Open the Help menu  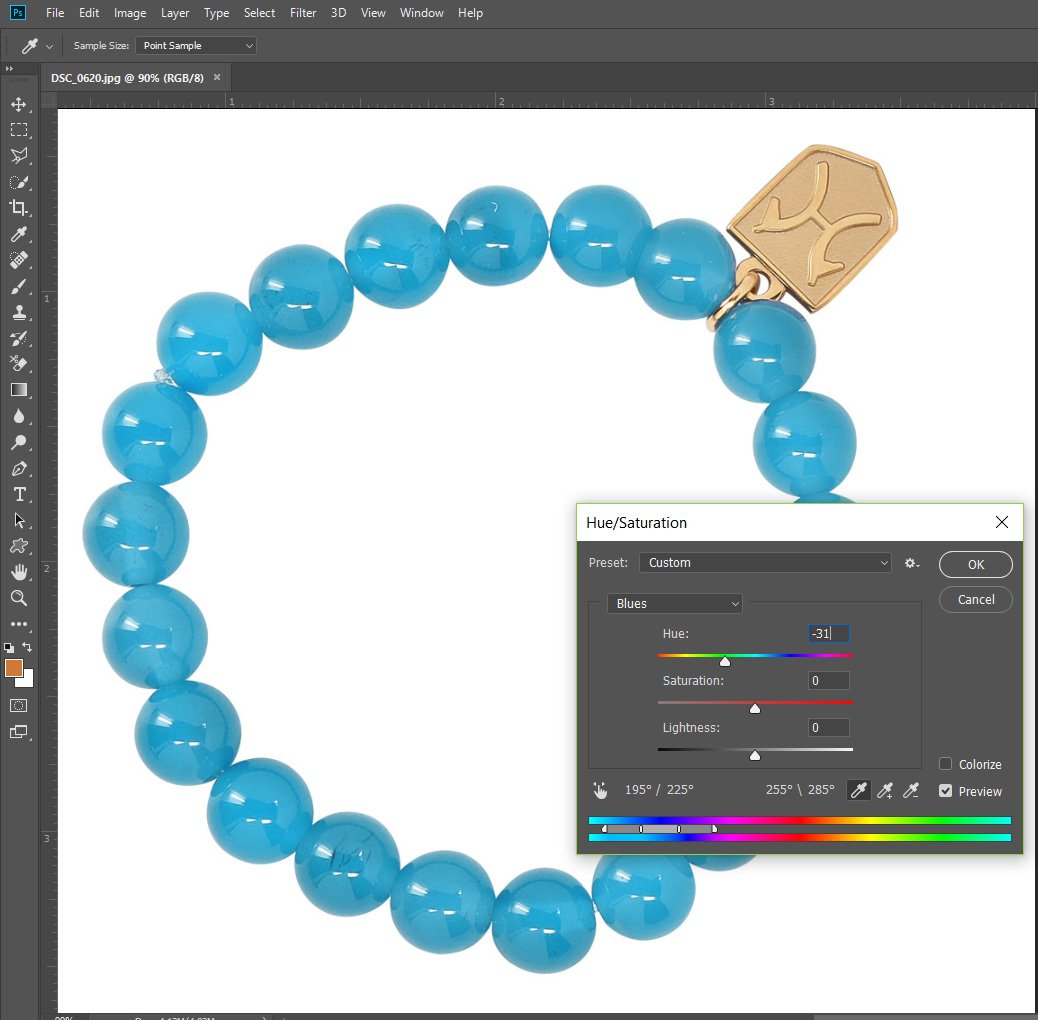(470, 13)
